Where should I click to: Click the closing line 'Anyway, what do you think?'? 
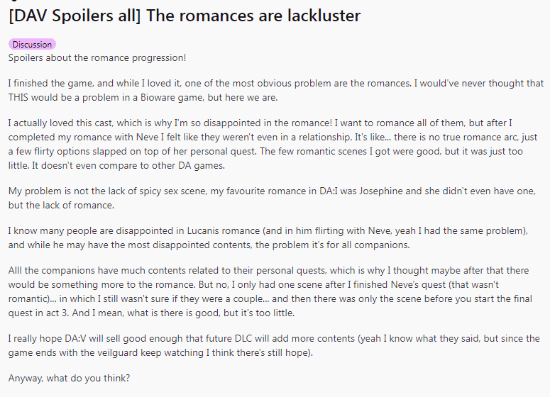(69, 378)
